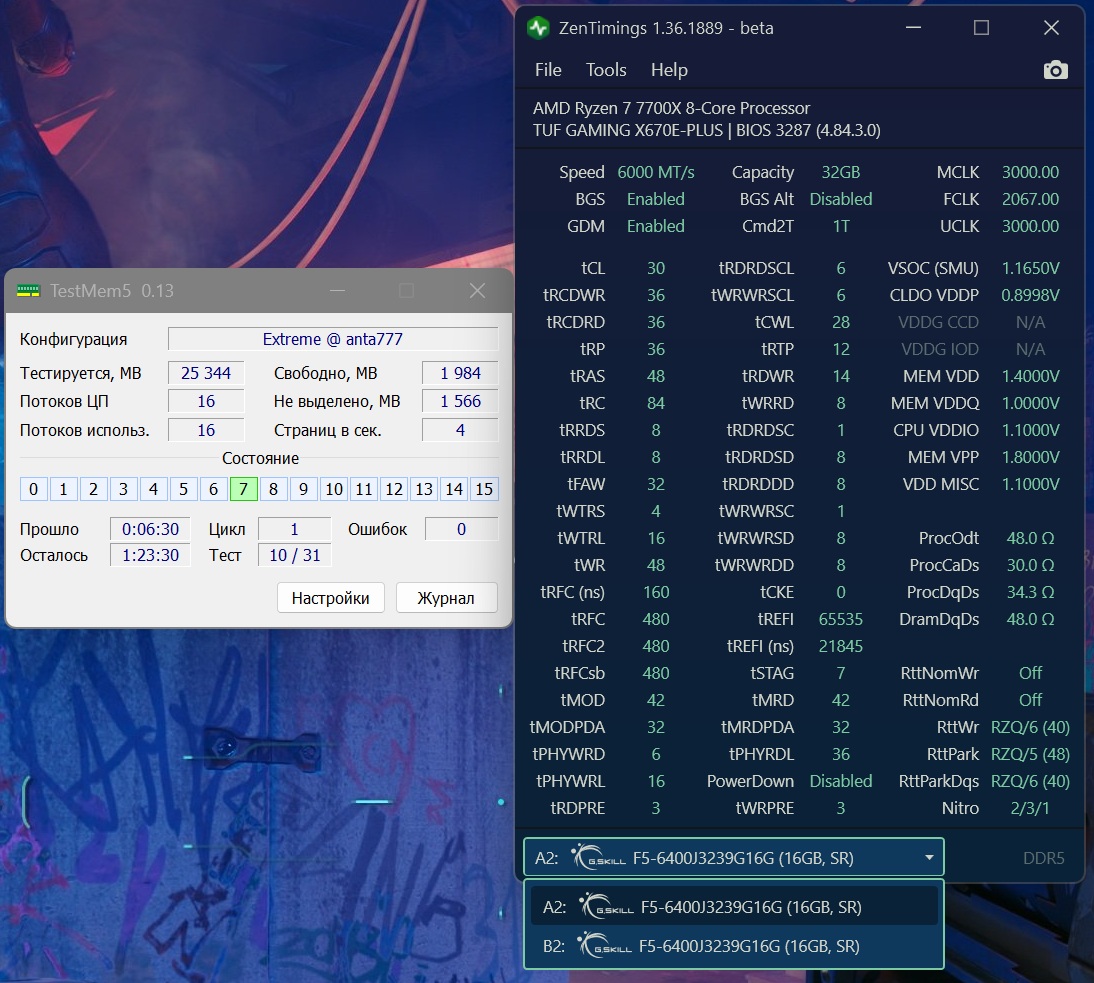Click the tRFC (ns) value 160

[656, 592]
